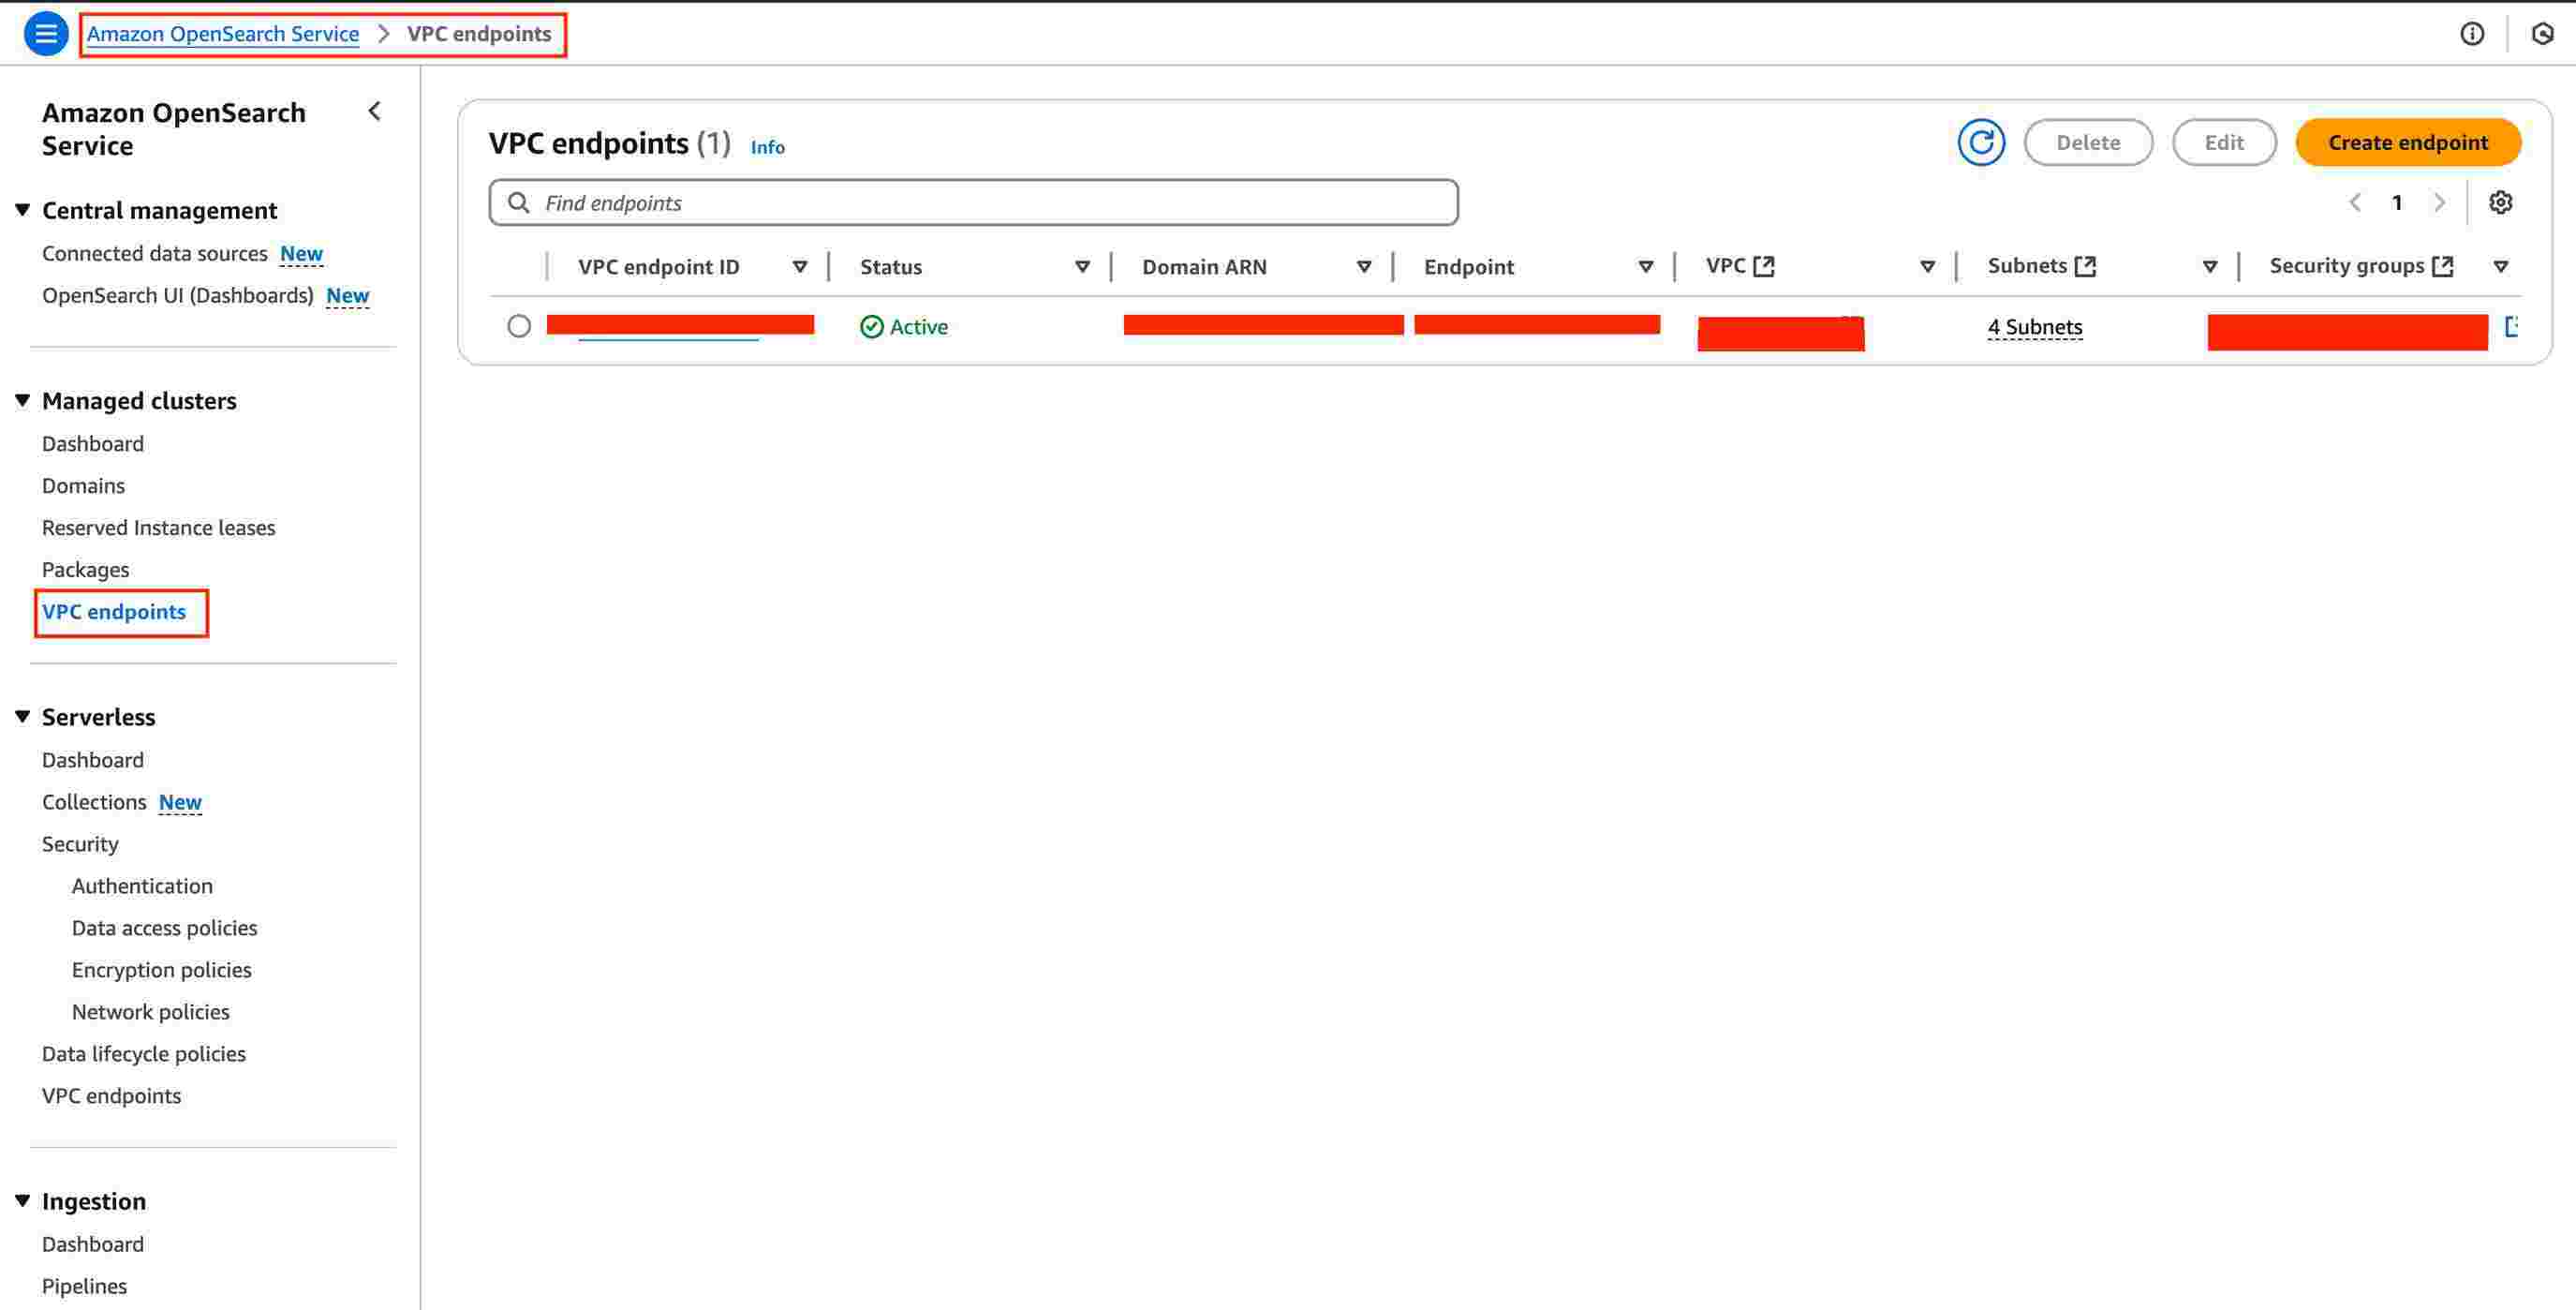Screen dimensions: 2576x1310
Task: Open Serverless Security item
Action: click(x=80, y=844)
